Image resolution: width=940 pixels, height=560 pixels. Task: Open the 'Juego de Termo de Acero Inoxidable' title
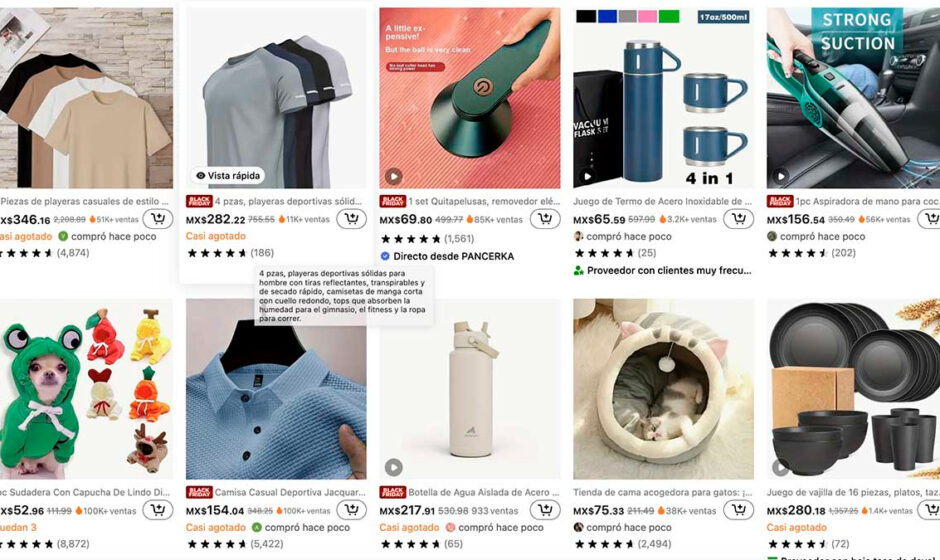click(662, 201)
